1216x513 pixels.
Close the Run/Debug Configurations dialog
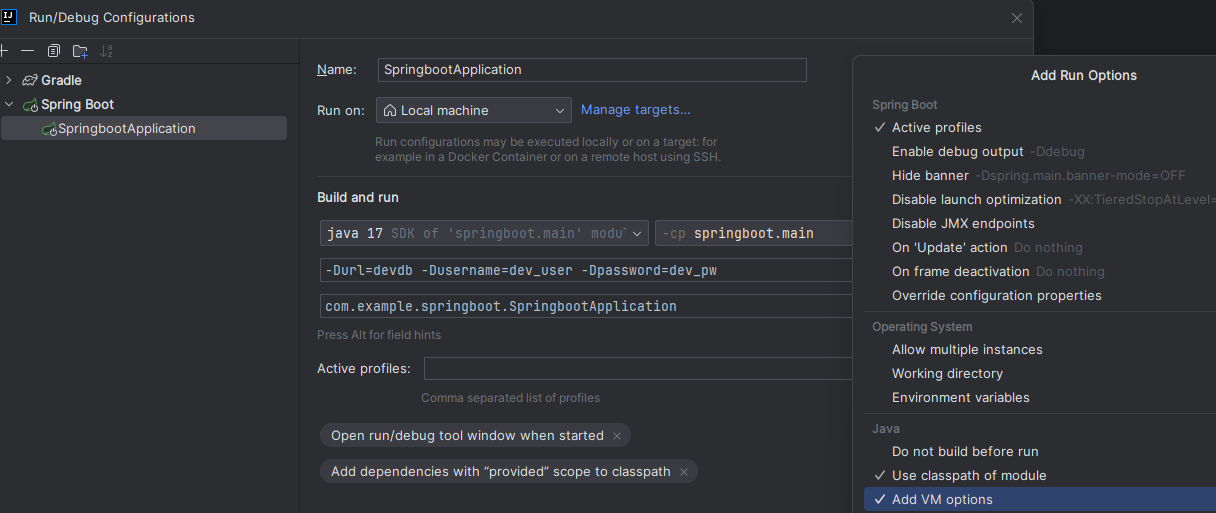(x=1017, y=18)
